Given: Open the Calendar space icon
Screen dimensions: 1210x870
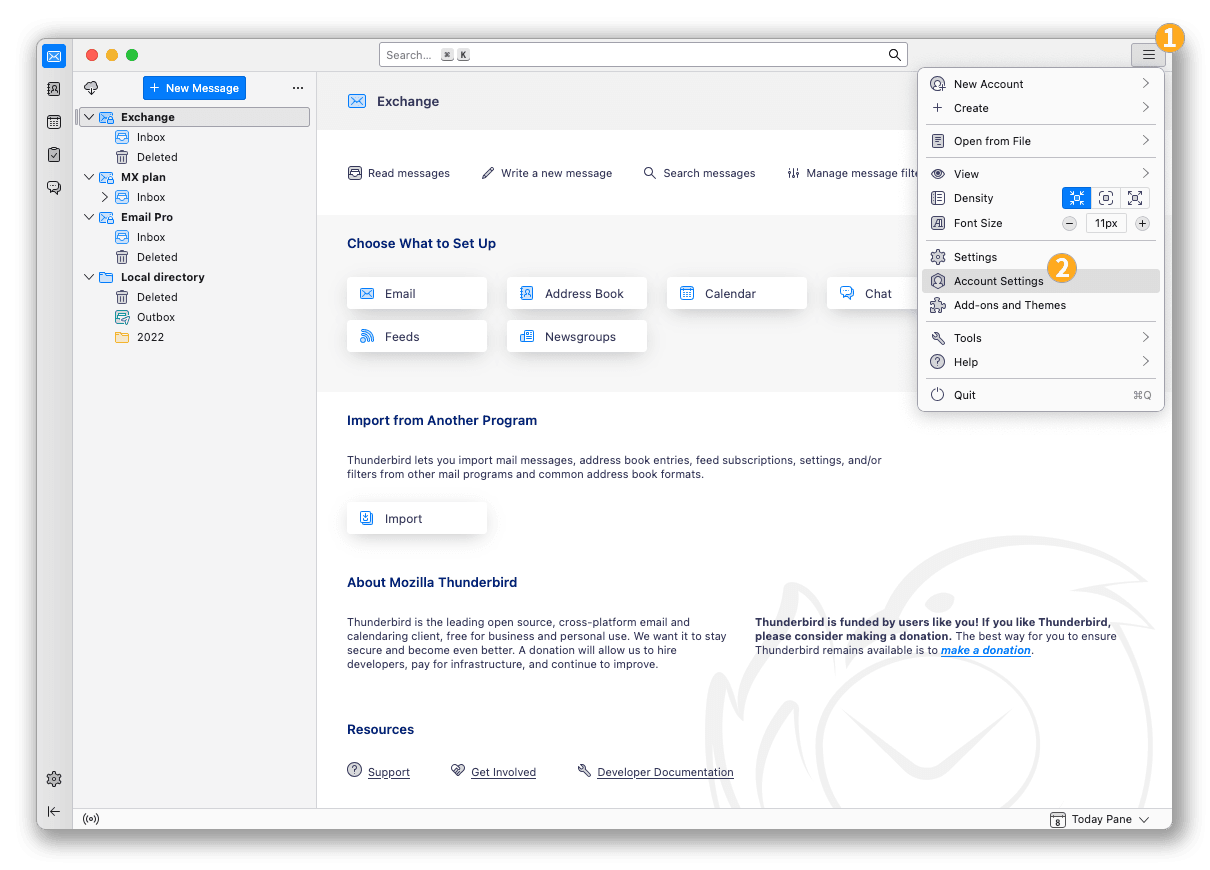Looking at the screenshot, I should [54, 122].
